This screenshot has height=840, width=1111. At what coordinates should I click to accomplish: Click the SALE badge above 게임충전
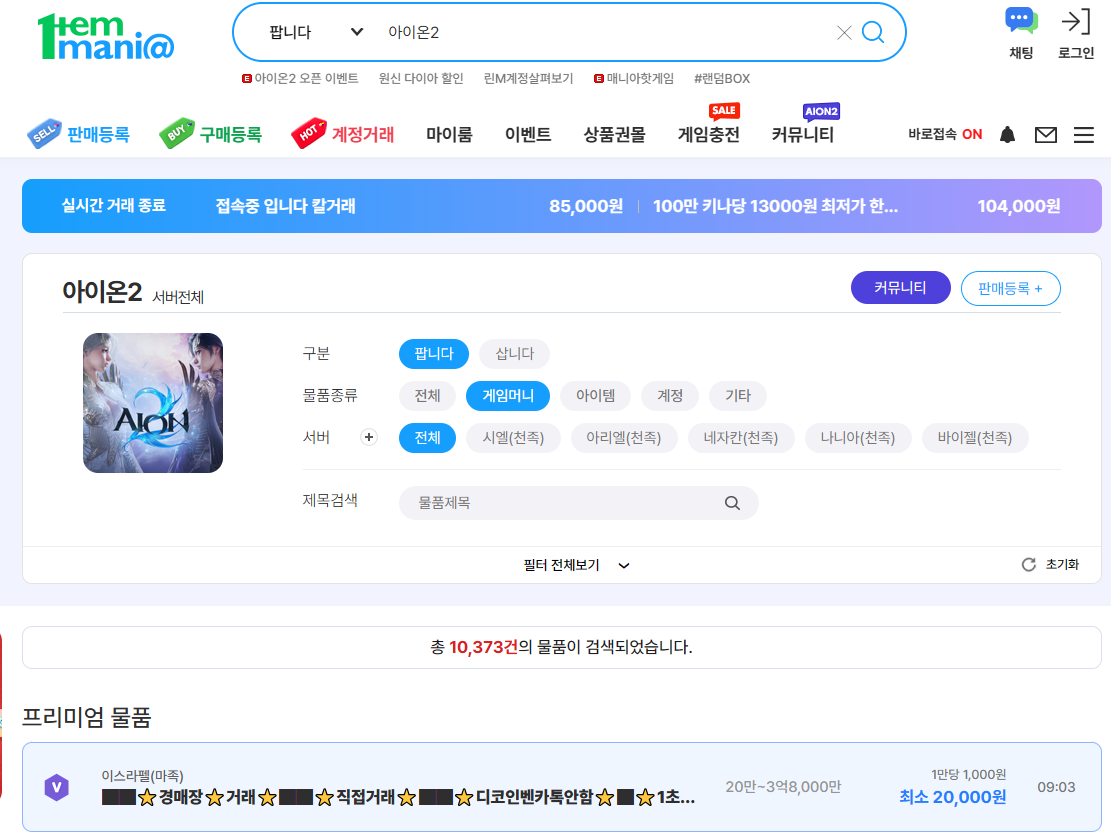click(x=723, y=110)
